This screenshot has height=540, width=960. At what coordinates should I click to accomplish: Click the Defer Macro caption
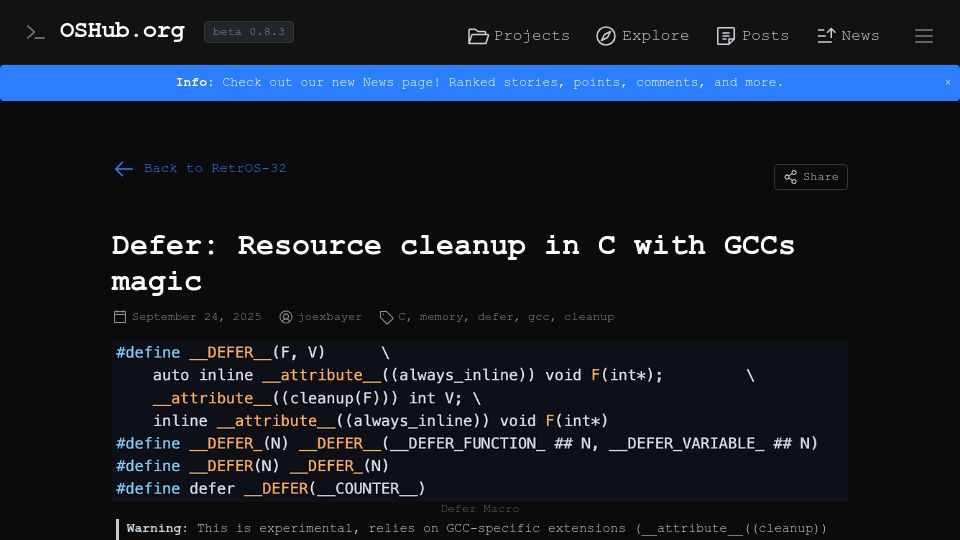click(x=480, y=509)
